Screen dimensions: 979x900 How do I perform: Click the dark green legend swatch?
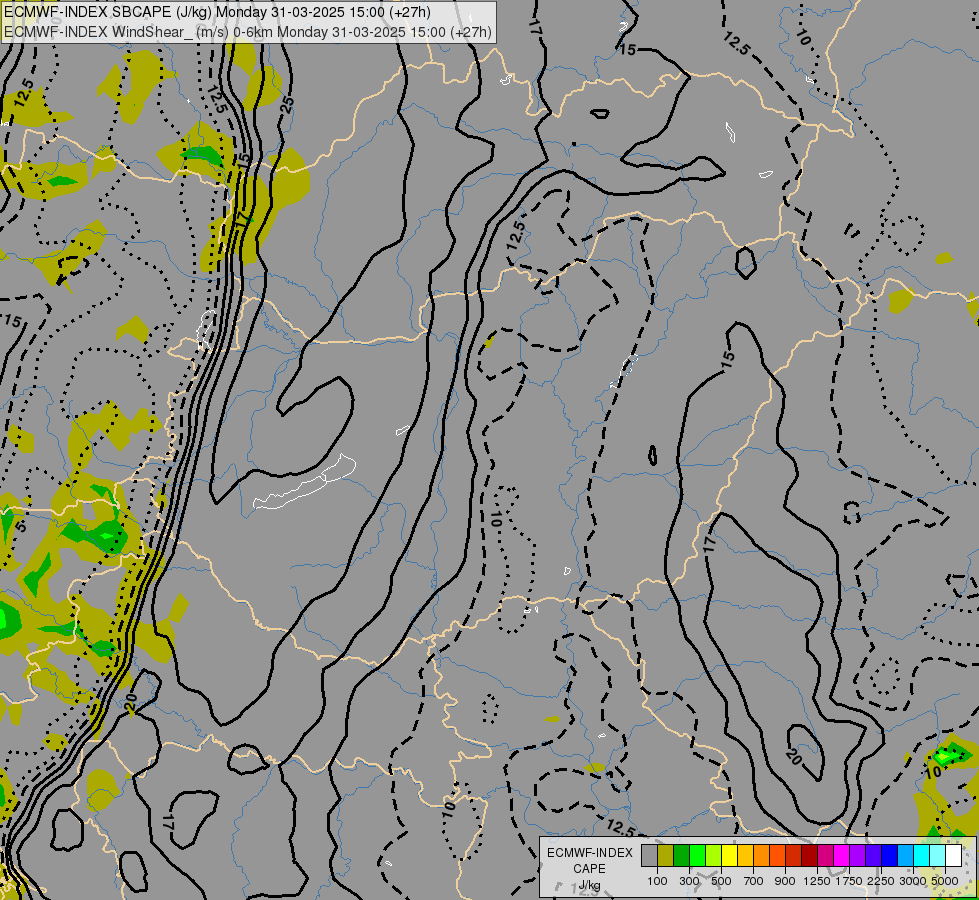(x=681, y=856)
